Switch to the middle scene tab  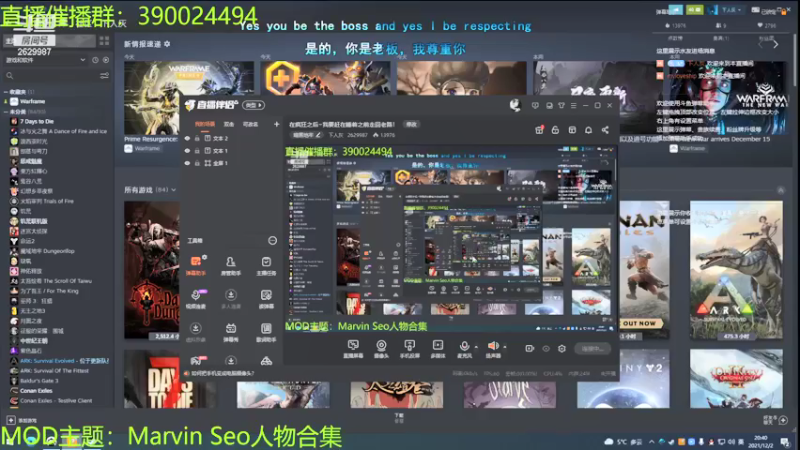pyautogui.click(x=229, y=124)
